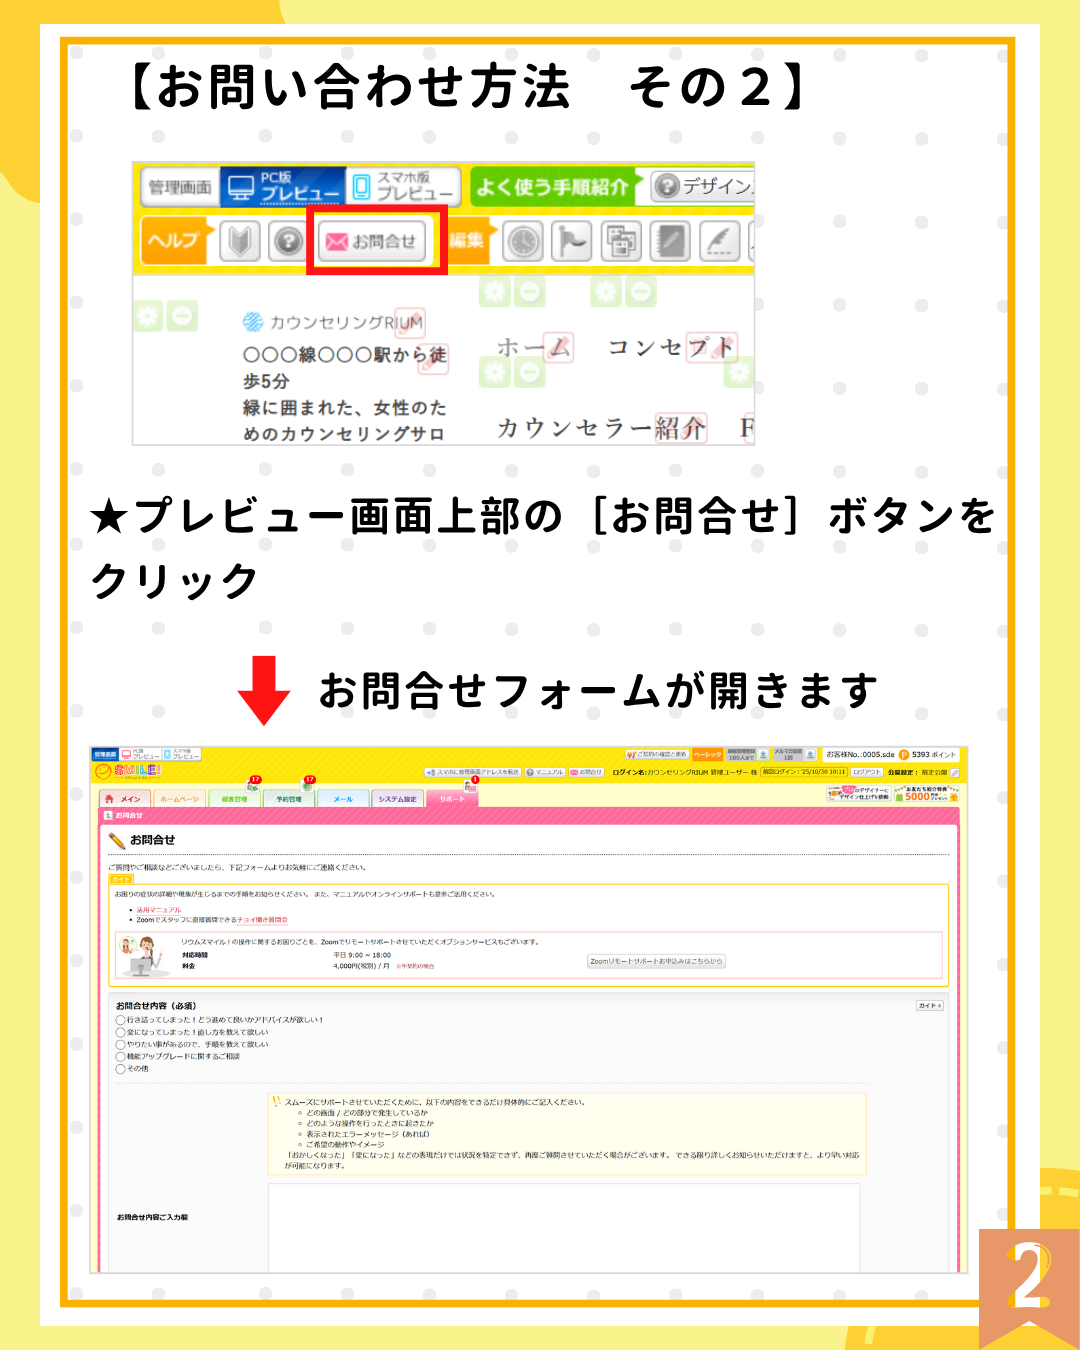Open the 管理画面 admin screen button
Image resolution: width=1080 pixels, height=1350 pixels.
point(179,187)
